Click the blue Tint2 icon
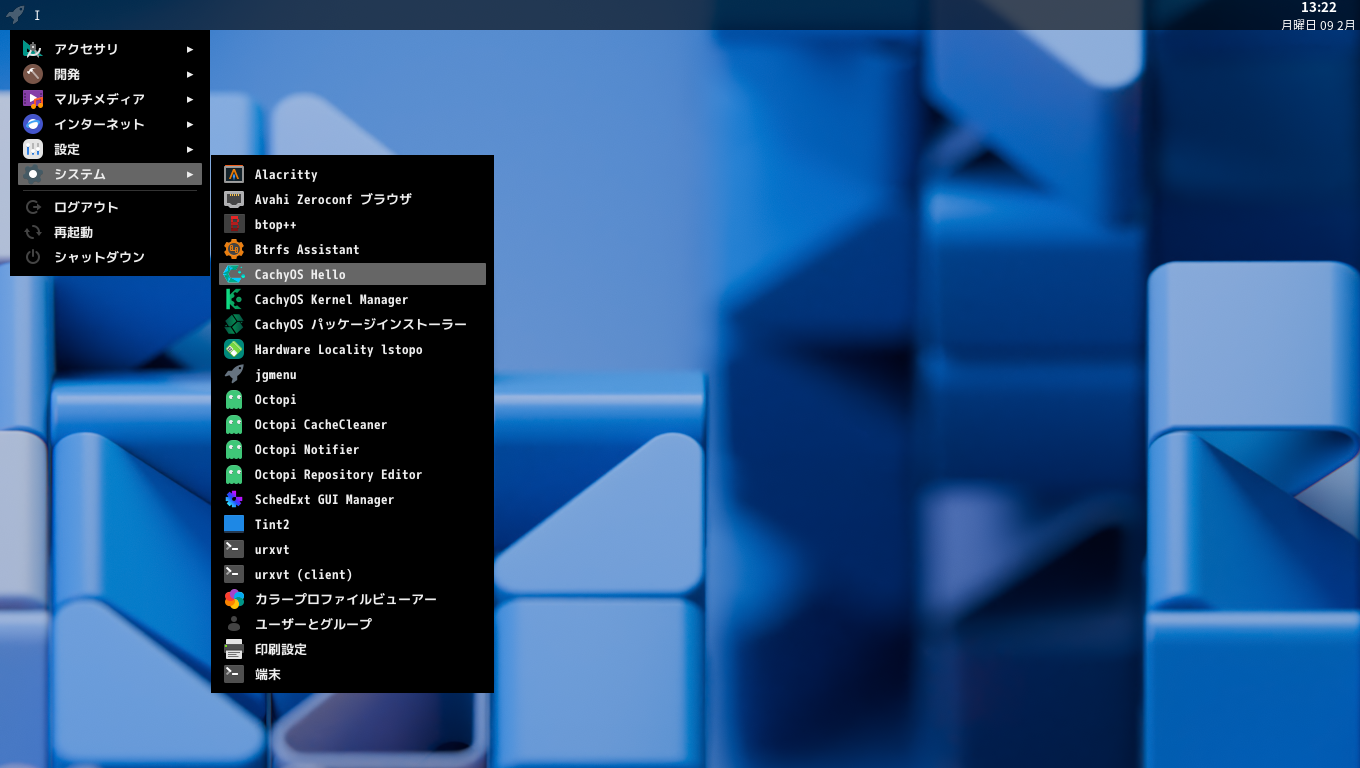Image resolution: width=1360 pixels, height=768 pixels. tap(234, 524)
